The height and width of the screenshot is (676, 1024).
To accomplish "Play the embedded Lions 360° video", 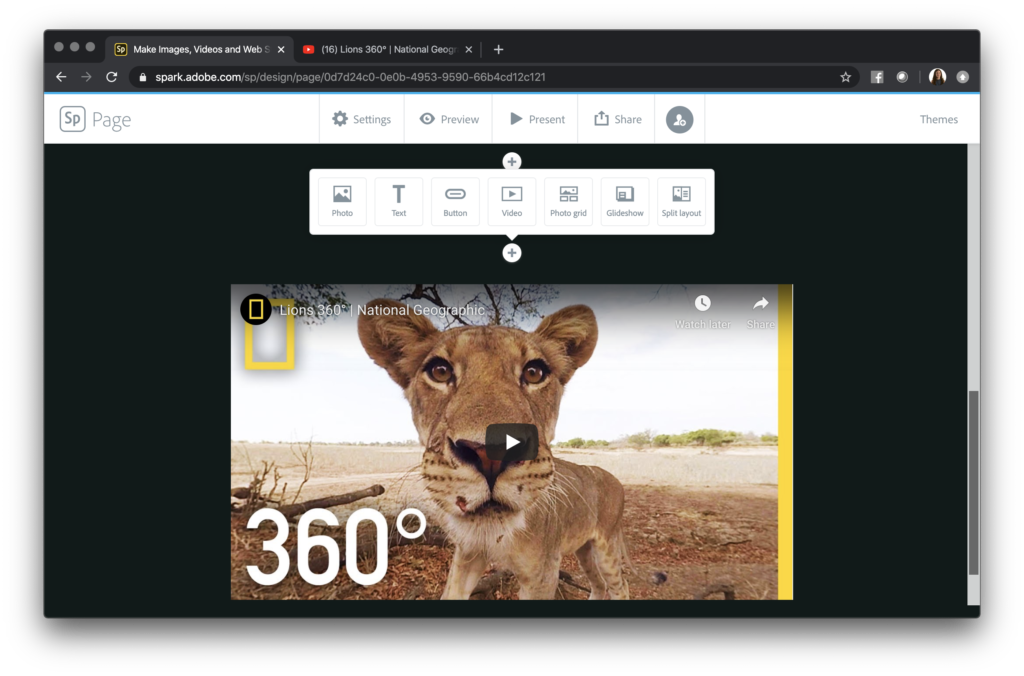I will pyautogui.click(x=512, y=441).
